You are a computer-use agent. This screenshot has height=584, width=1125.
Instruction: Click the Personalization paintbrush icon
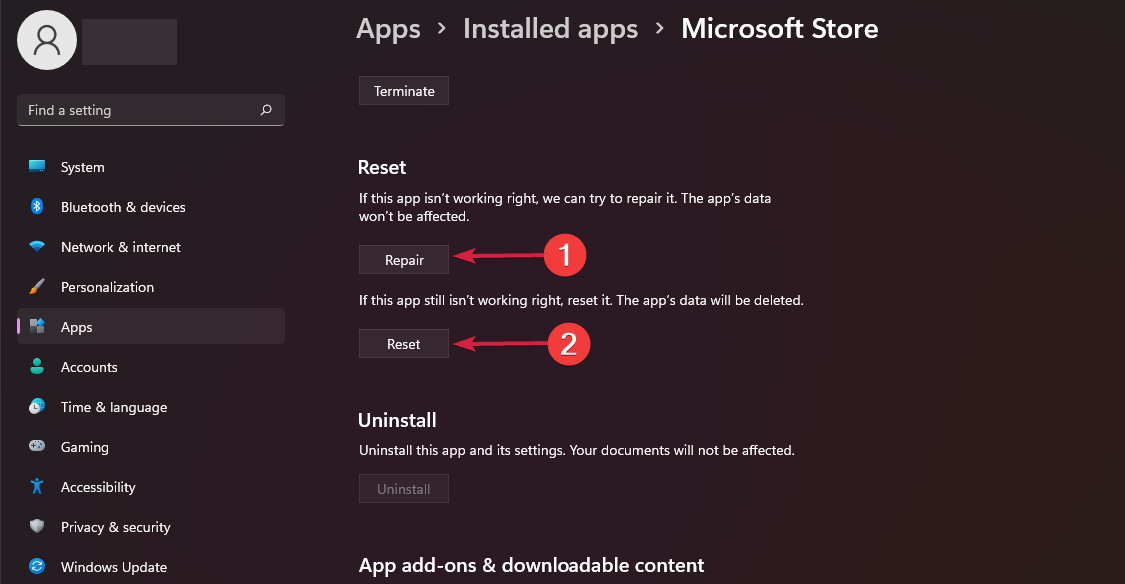click(37, 287)
